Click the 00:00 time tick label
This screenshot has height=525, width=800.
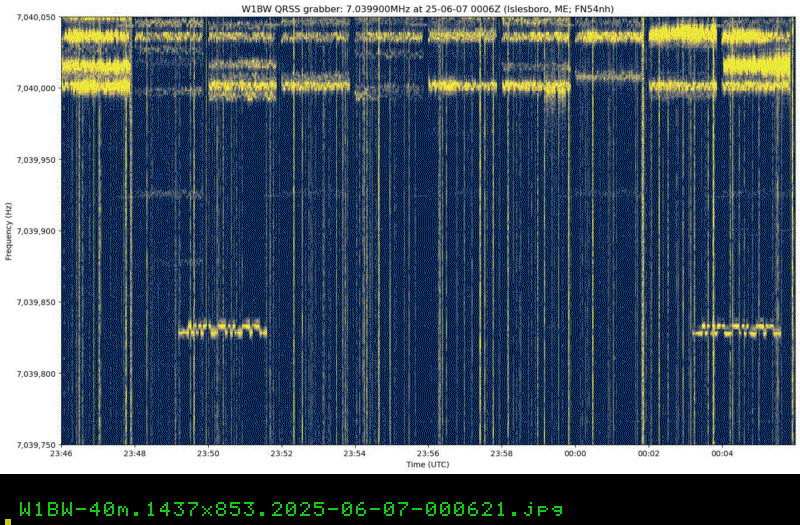[575, 453]
